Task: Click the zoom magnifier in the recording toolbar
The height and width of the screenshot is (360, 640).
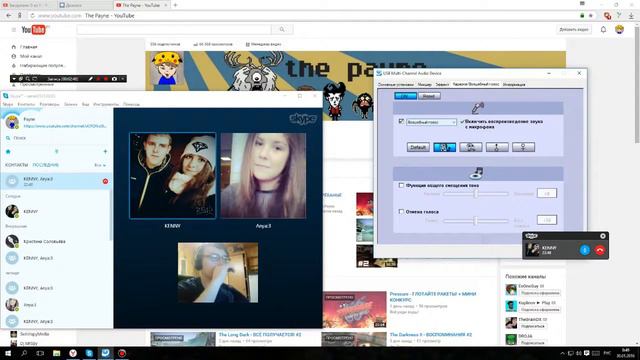Action: click(x=27, y=78)
